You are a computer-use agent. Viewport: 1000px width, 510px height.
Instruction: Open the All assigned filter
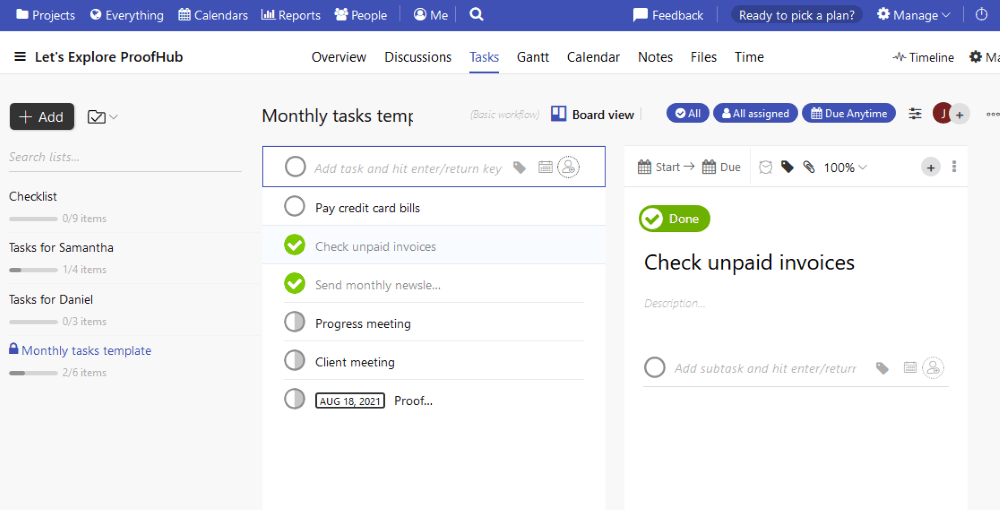pos(755,113)
